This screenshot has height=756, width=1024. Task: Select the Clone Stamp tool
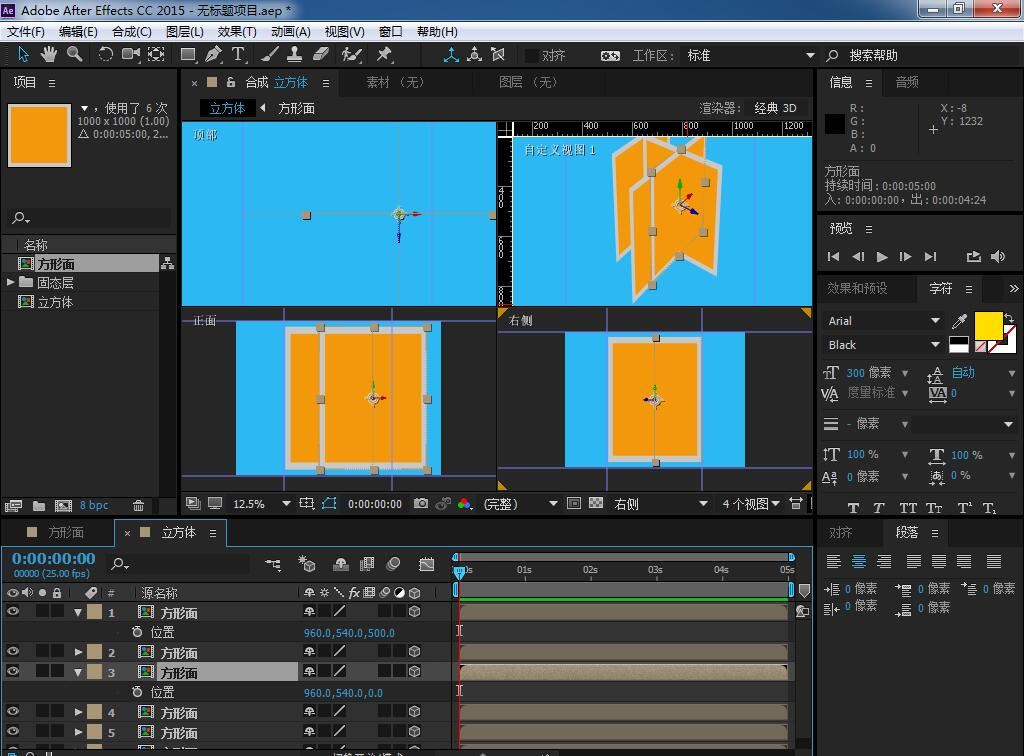pos(295,55)
